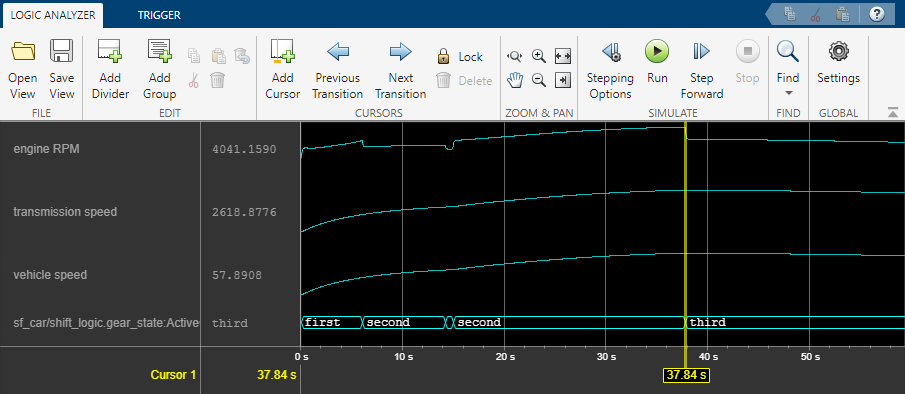Click the undo delete icon in EDIT
The width and height of the screenshot is (905, 394).
pos(241,56)
